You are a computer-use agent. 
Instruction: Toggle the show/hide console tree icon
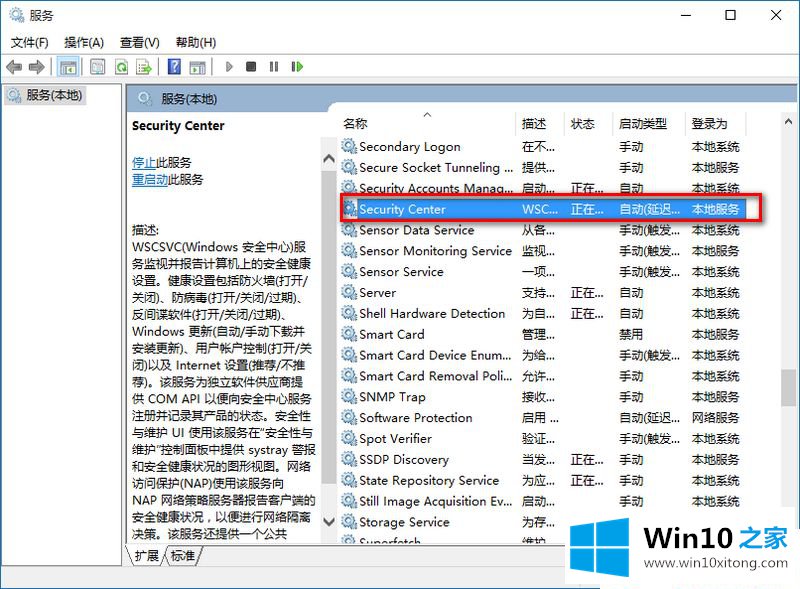68,67
